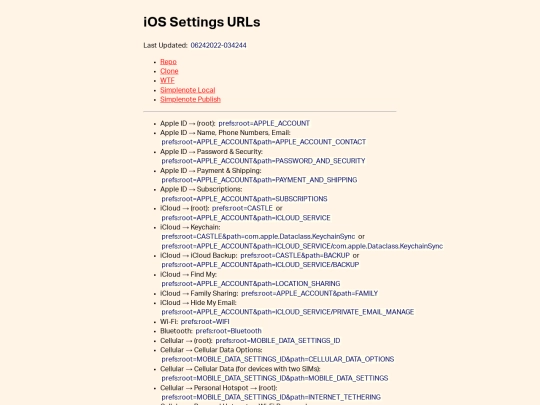The height and width of the screenshot is (405, 540).
Task: Open the Repo link
Action: click(x=168, y=62)
